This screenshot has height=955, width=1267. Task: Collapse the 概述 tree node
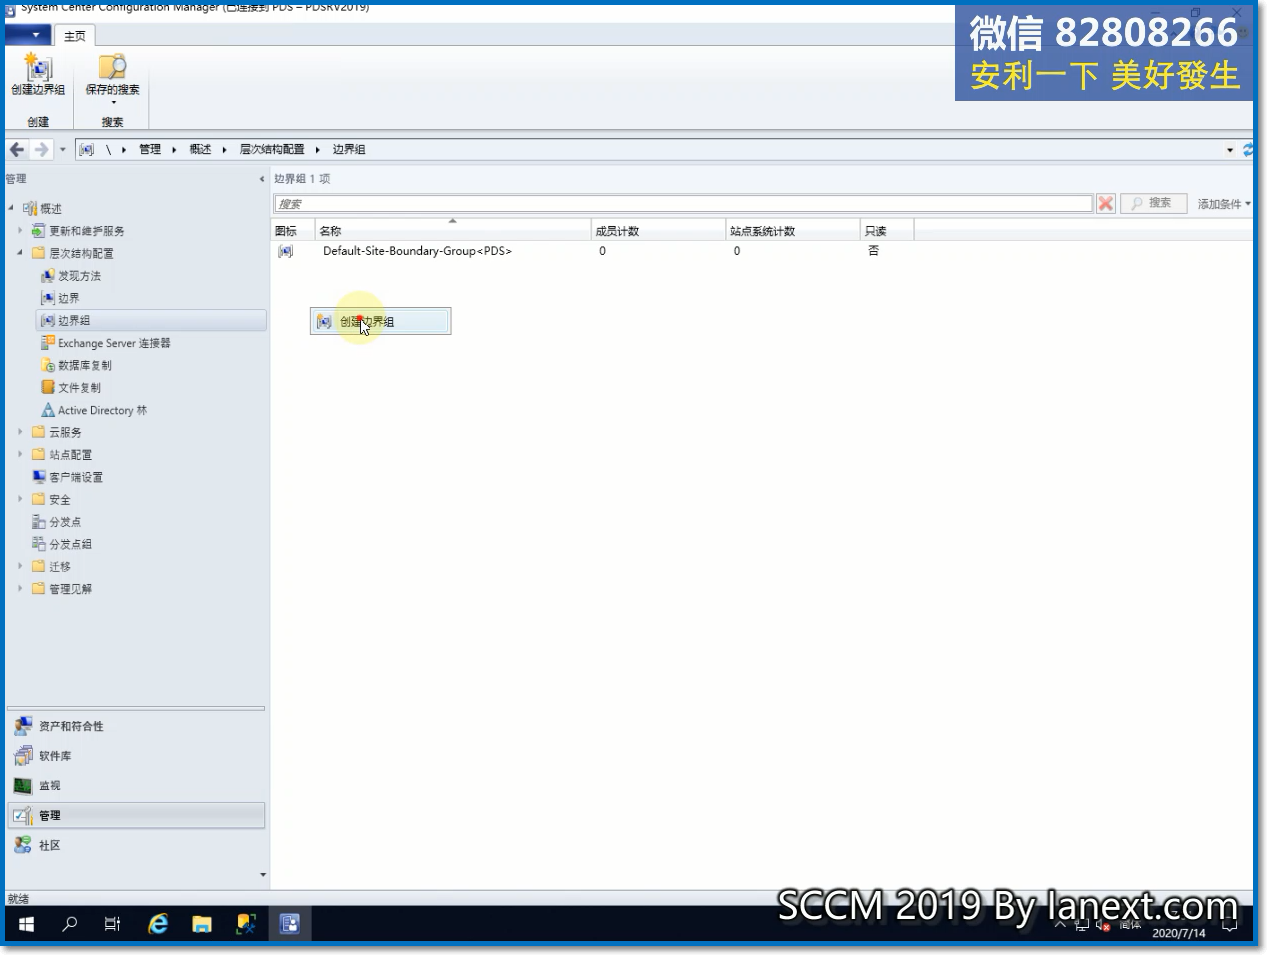11,208
